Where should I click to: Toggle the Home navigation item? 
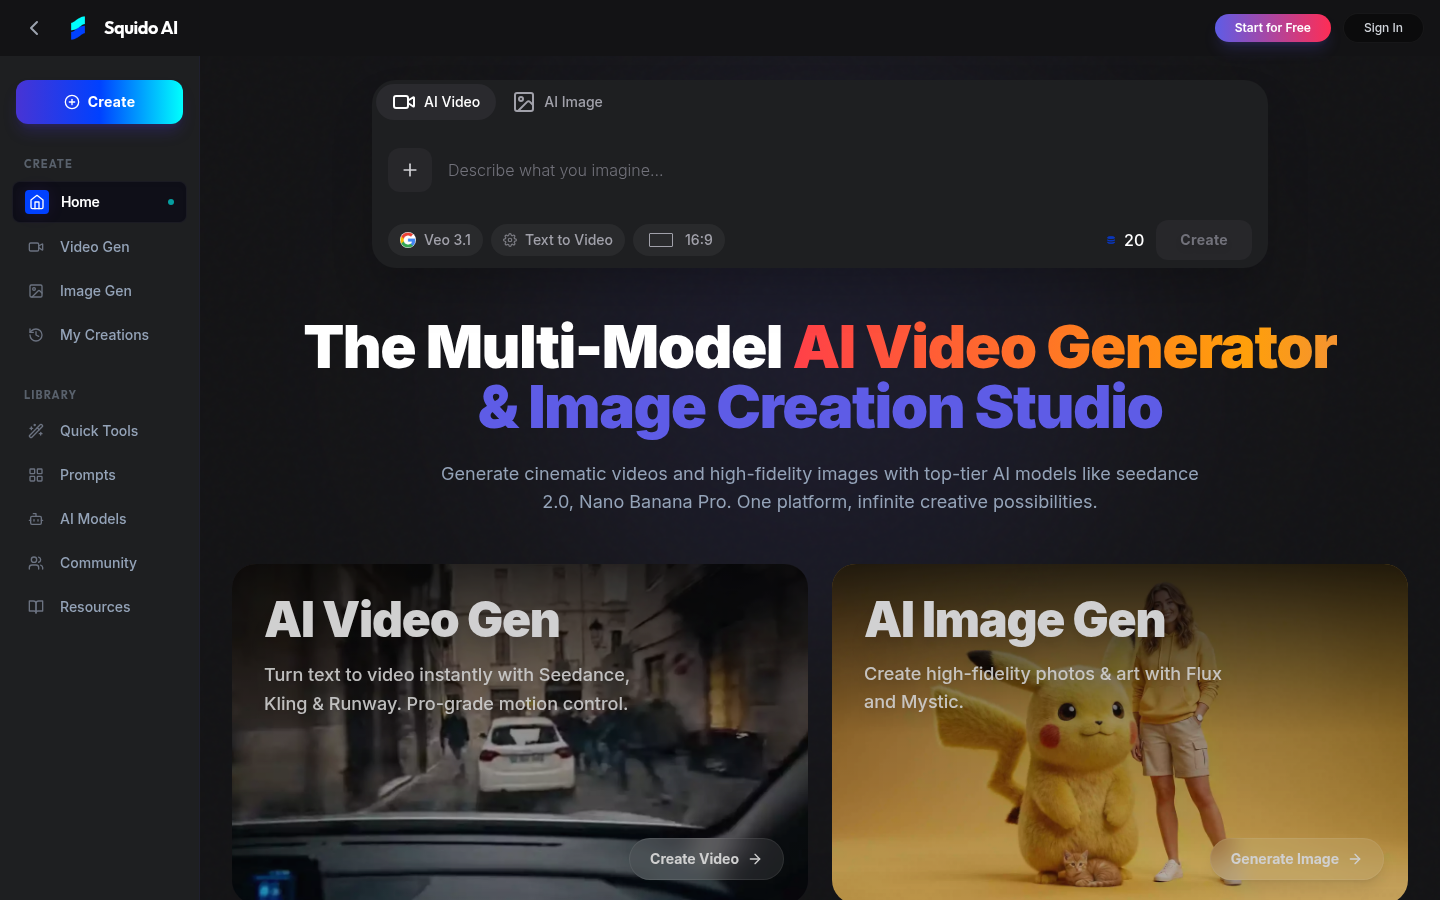[x=80, y=202]
